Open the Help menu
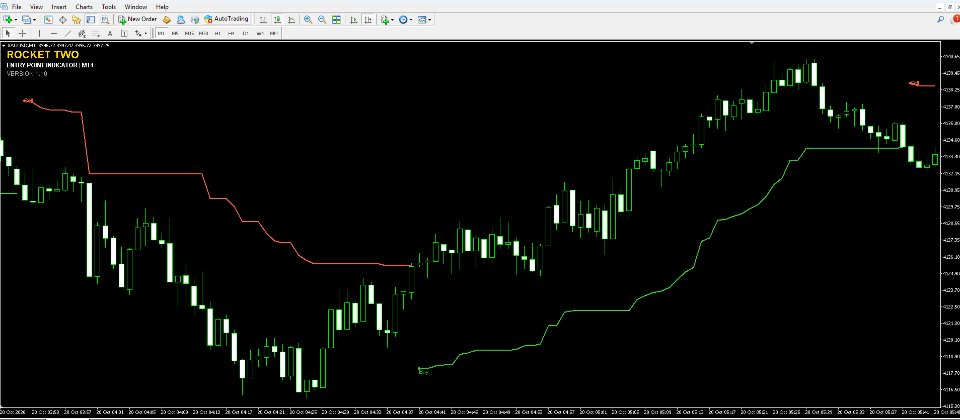960x420 pixels. [162, 7]
